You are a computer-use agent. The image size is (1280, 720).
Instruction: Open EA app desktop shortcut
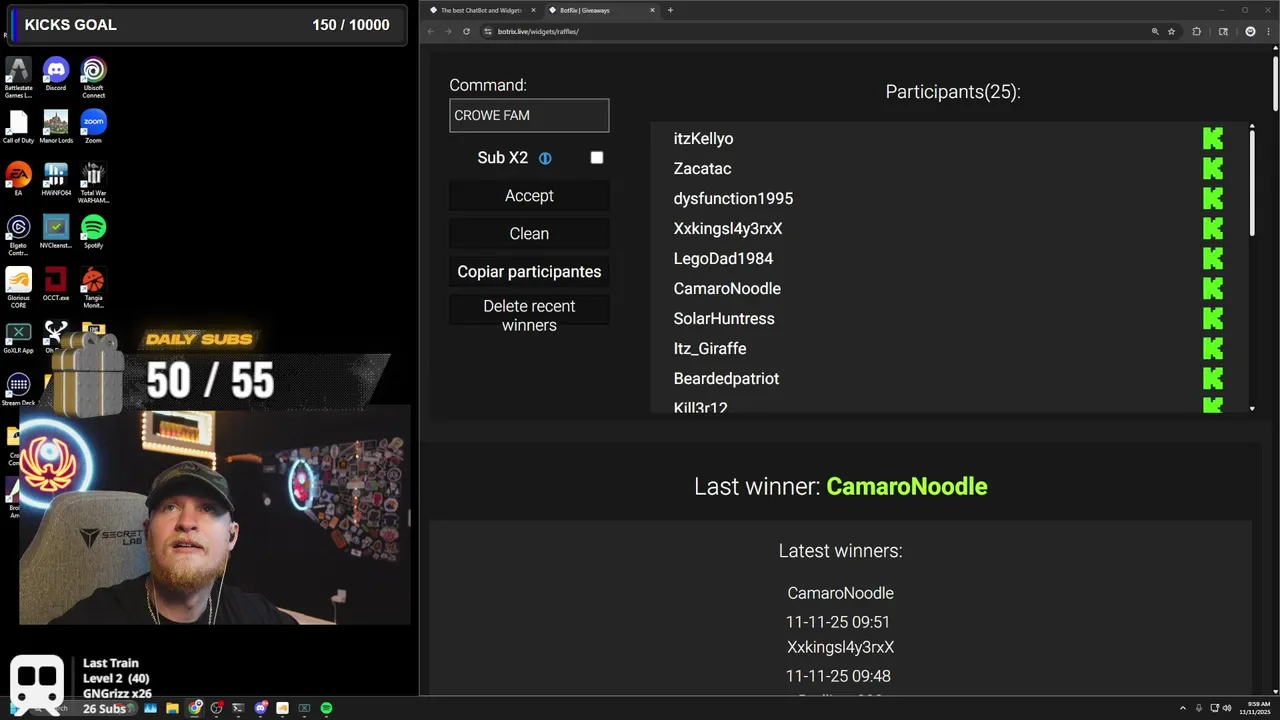click(18, 179)
